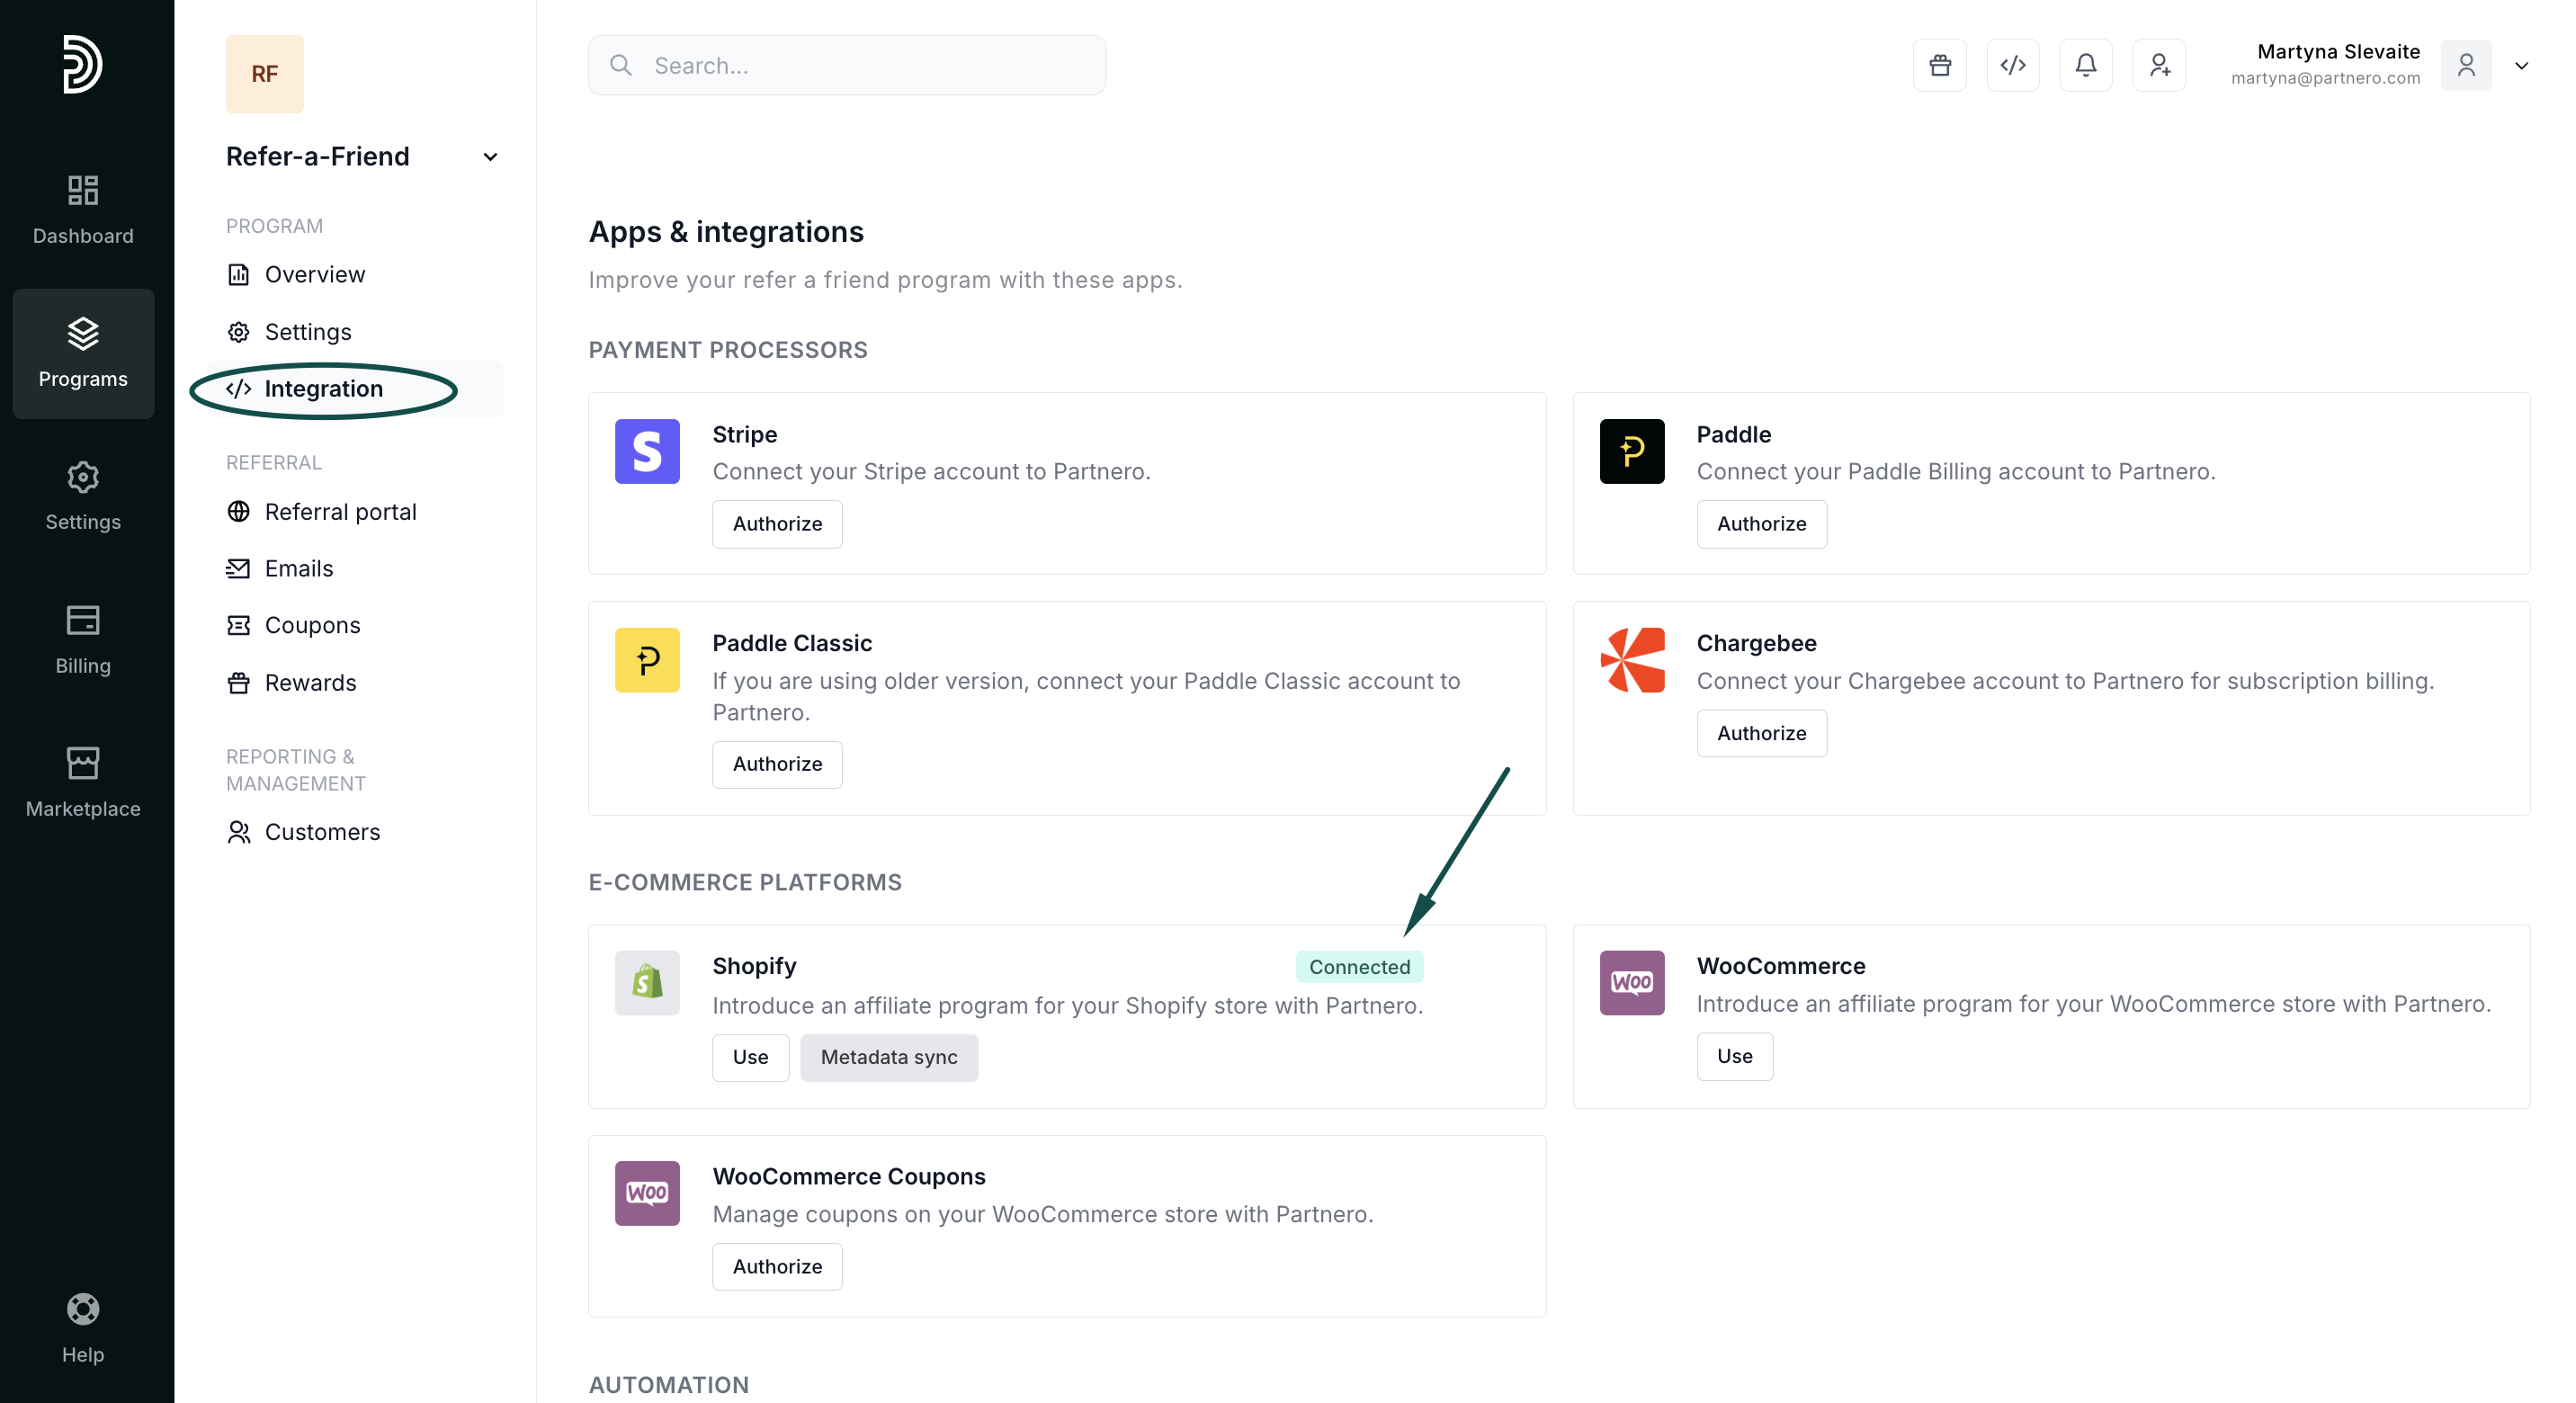
Task: Select Referral portal in sidebar
Action: click(340, 511)
